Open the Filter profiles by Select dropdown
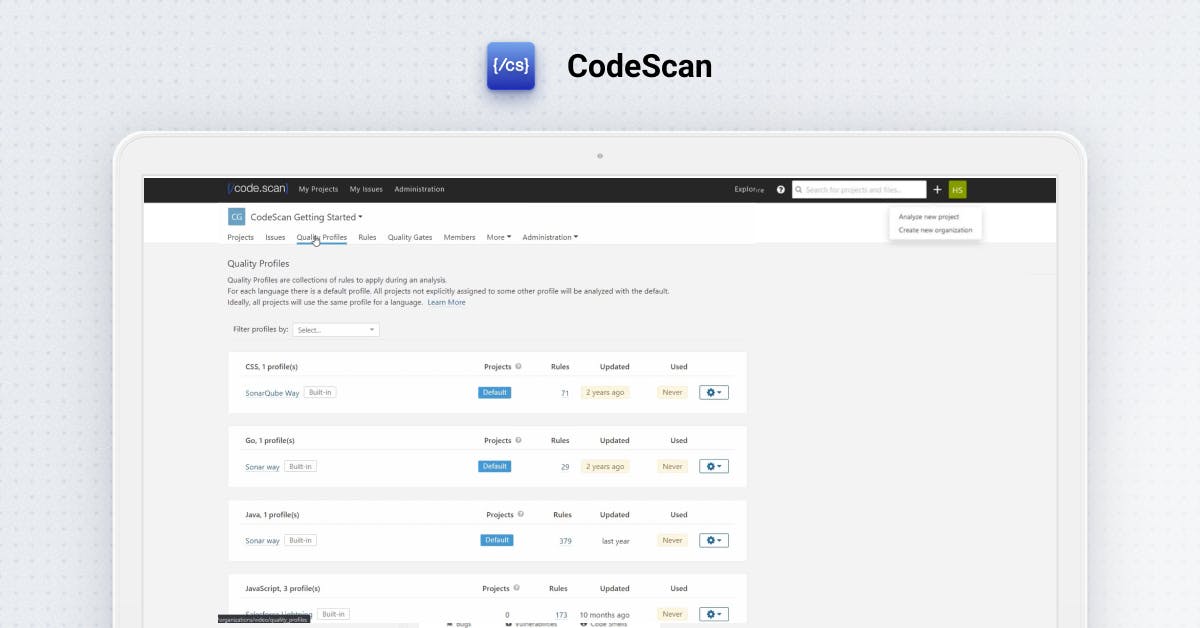Image resolution: width=1200 pixels, height=628 pixels. pos(336,329)
